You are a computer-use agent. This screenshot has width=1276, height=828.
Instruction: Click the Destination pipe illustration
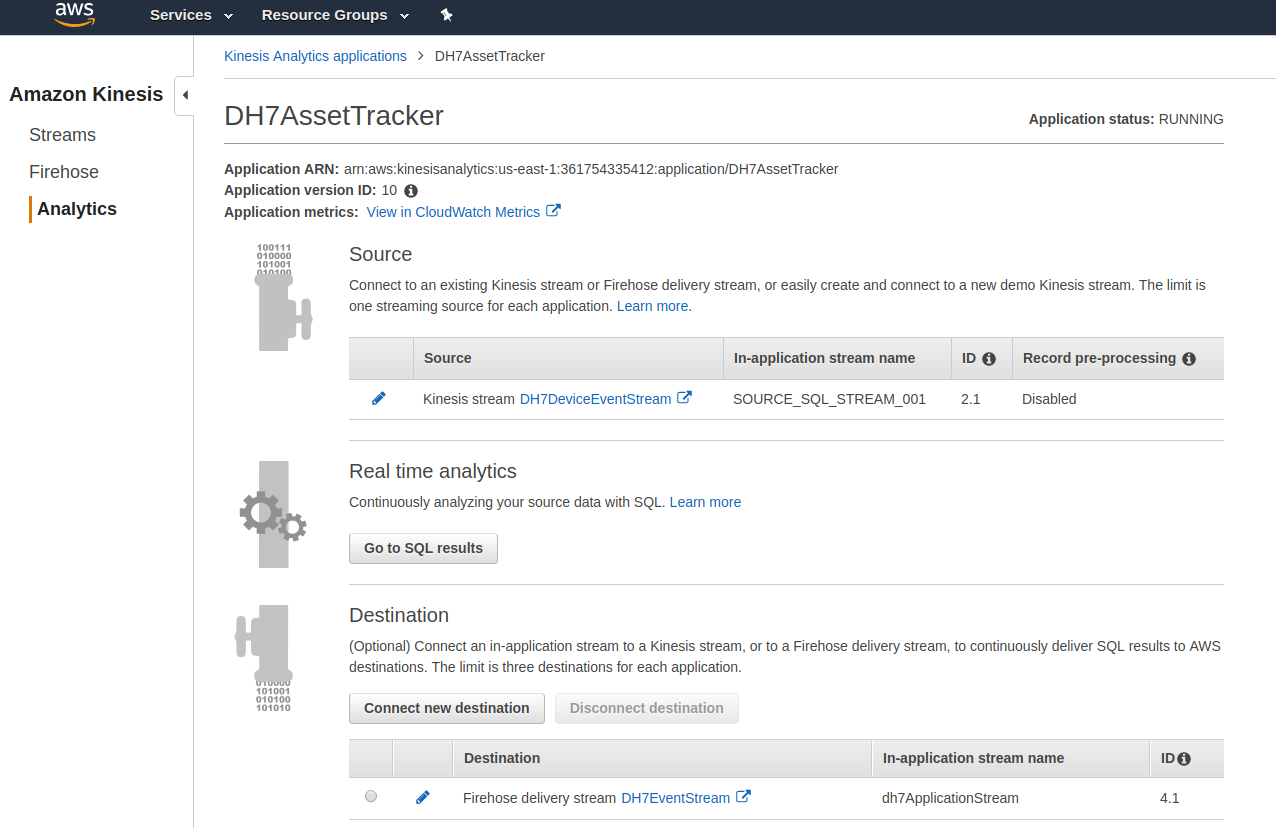(x=264, y=658)
